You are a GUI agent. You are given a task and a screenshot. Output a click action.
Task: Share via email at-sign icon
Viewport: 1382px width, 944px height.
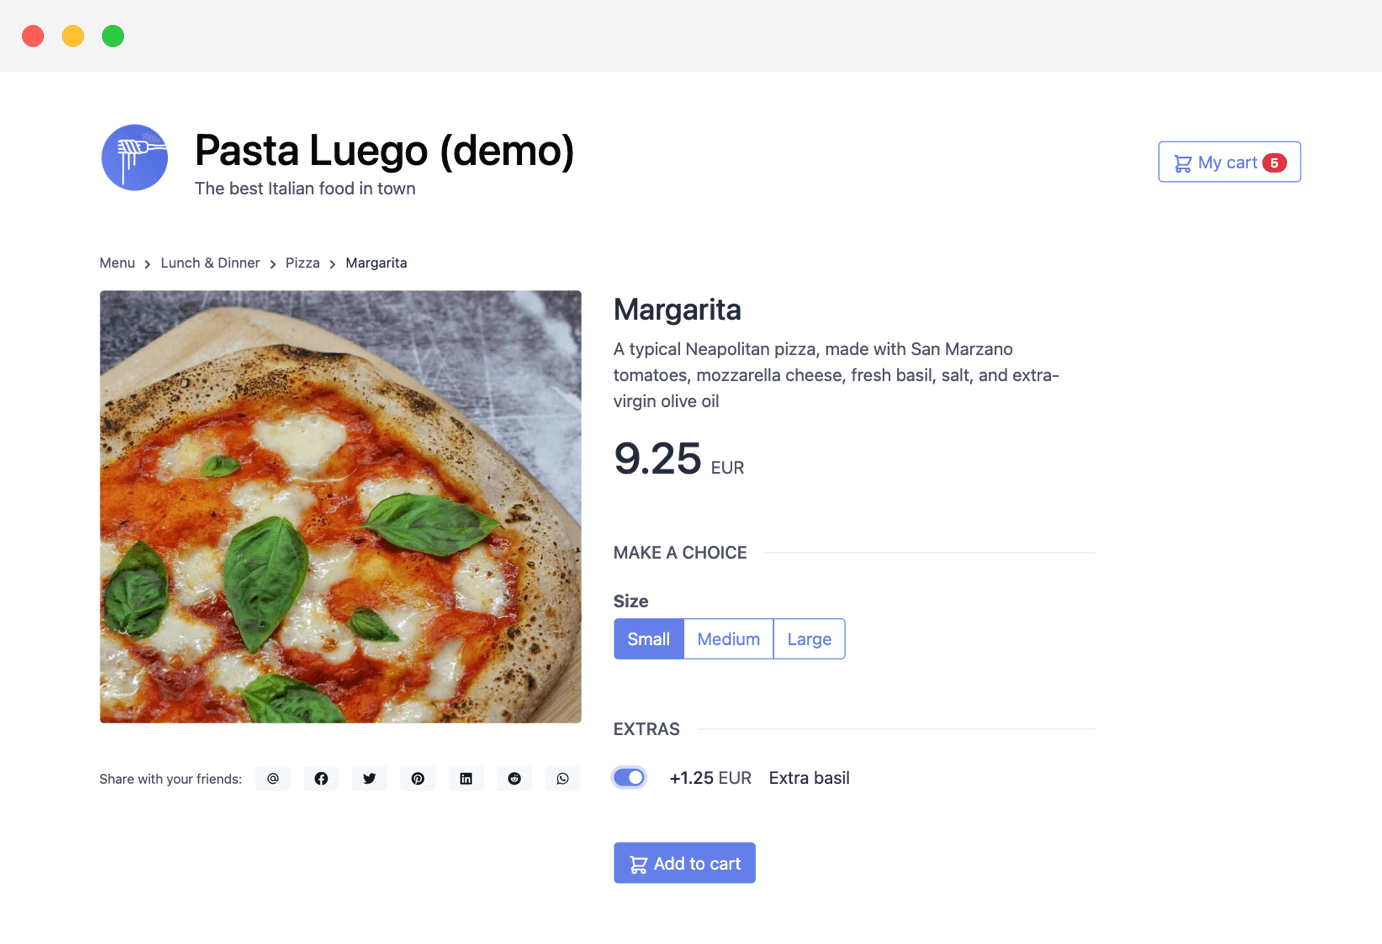pos(273,779)
